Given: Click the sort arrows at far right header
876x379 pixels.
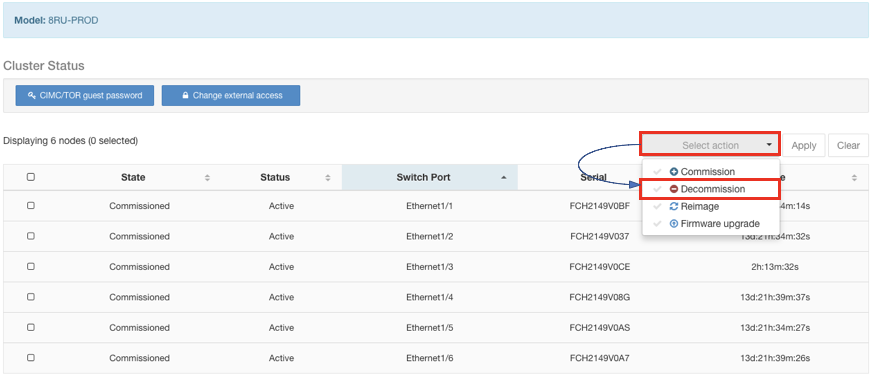Looking at the screenshot, I should click(854, 178).
